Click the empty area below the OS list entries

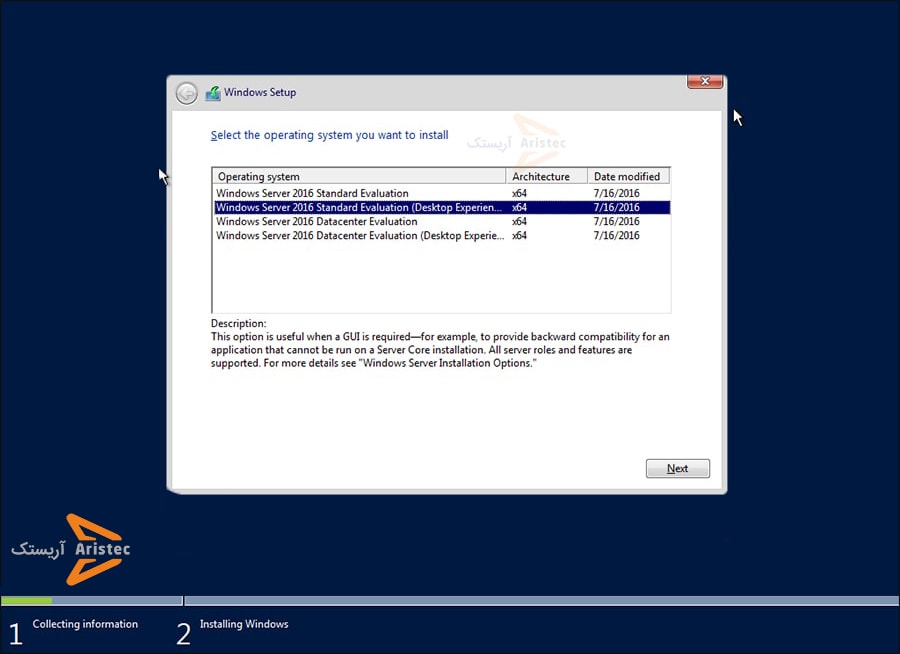(x=440, y=280)
